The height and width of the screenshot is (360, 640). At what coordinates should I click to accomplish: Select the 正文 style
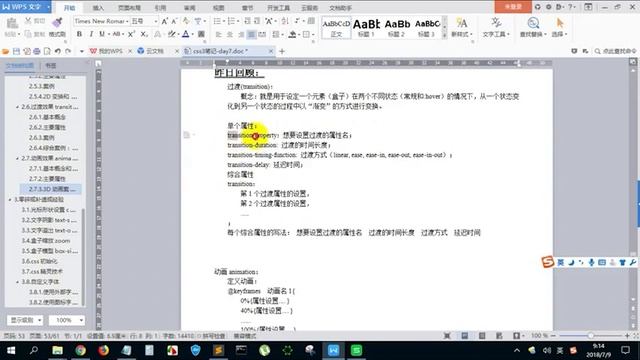336,28
